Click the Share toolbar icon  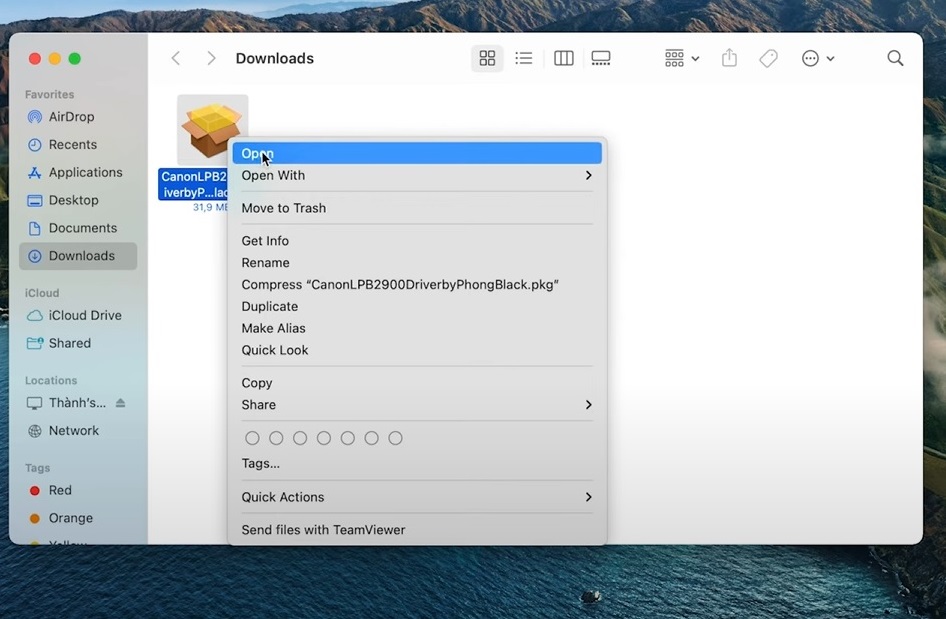729,59
